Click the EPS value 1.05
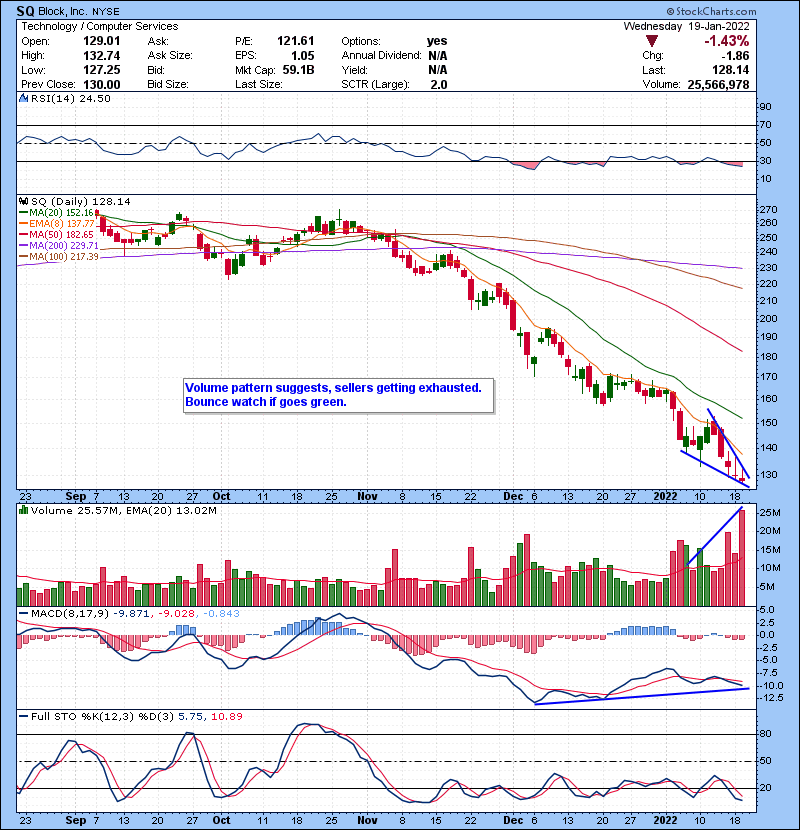Screen dimensions: 800x830 302,56
